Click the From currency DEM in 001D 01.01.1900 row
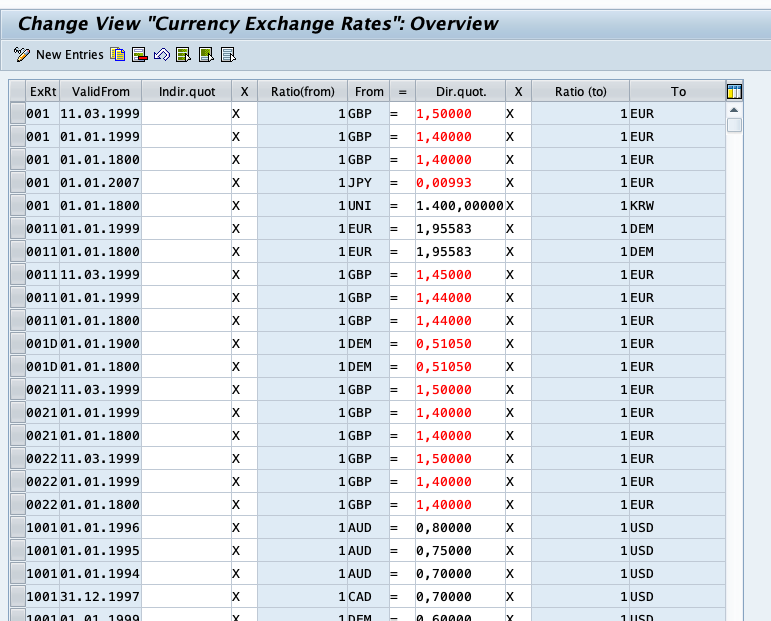Screen dimensions: 771x621 tap(368, 344)
